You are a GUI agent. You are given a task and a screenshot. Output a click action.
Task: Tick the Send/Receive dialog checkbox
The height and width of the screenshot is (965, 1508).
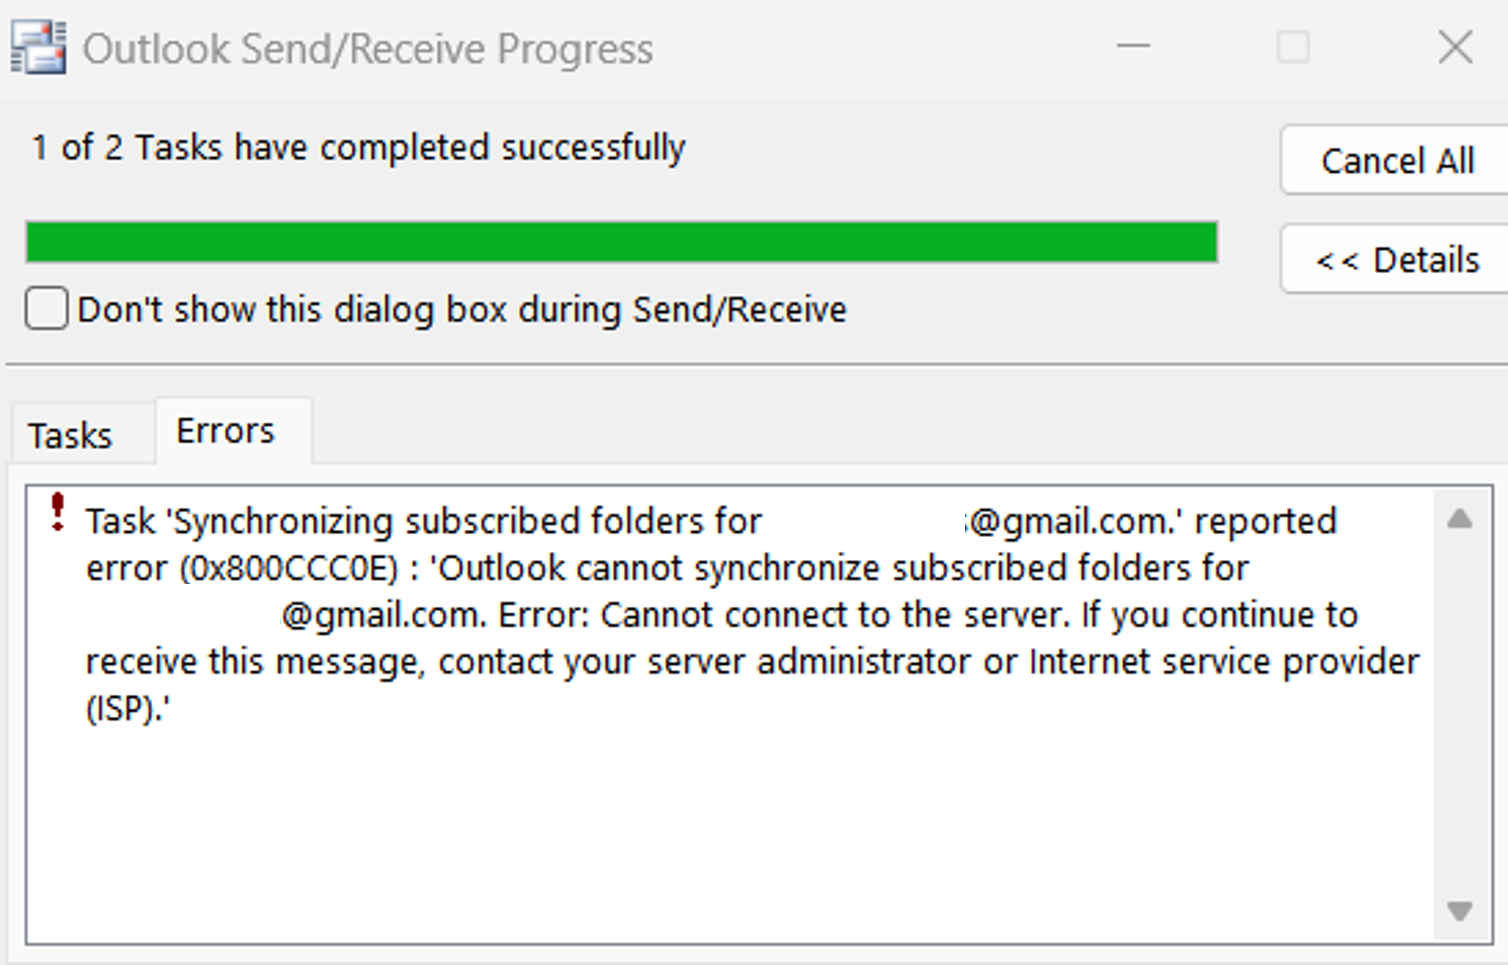click(47, 309)
